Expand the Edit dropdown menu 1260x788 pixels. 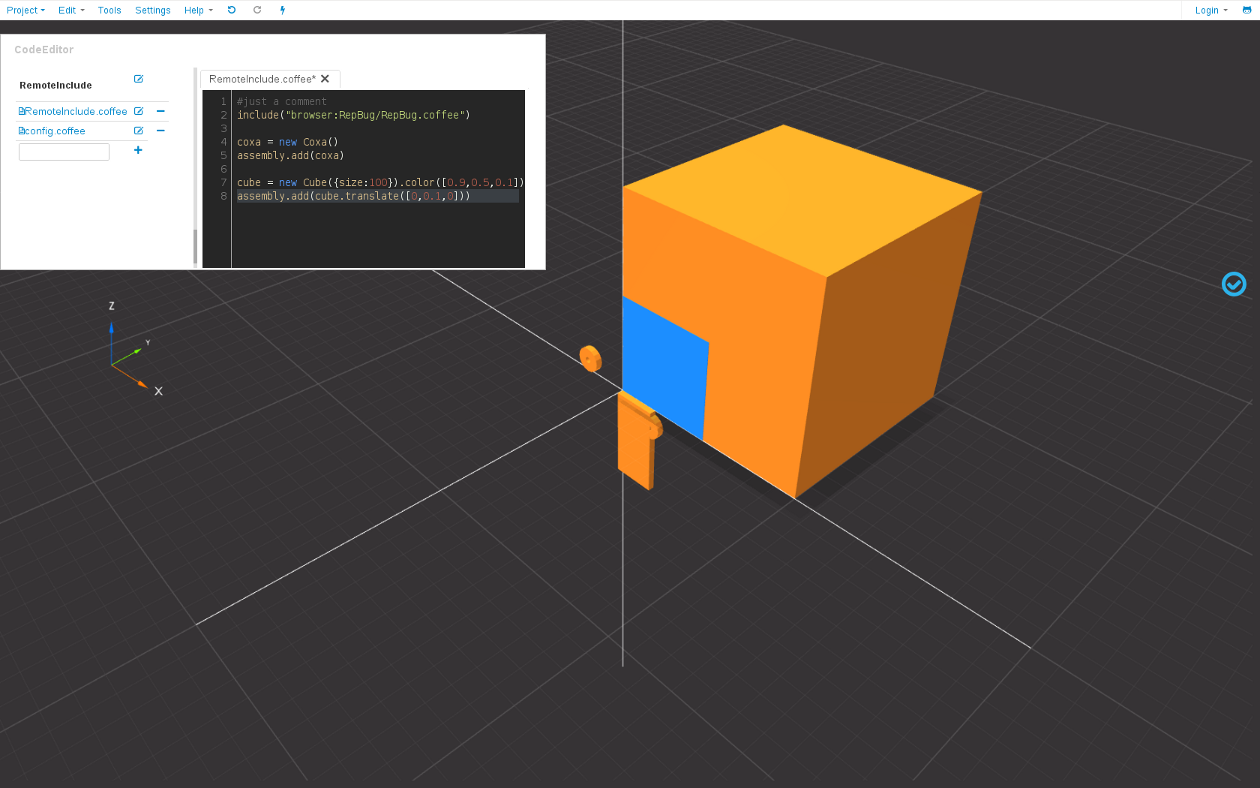tap(71, 10)
